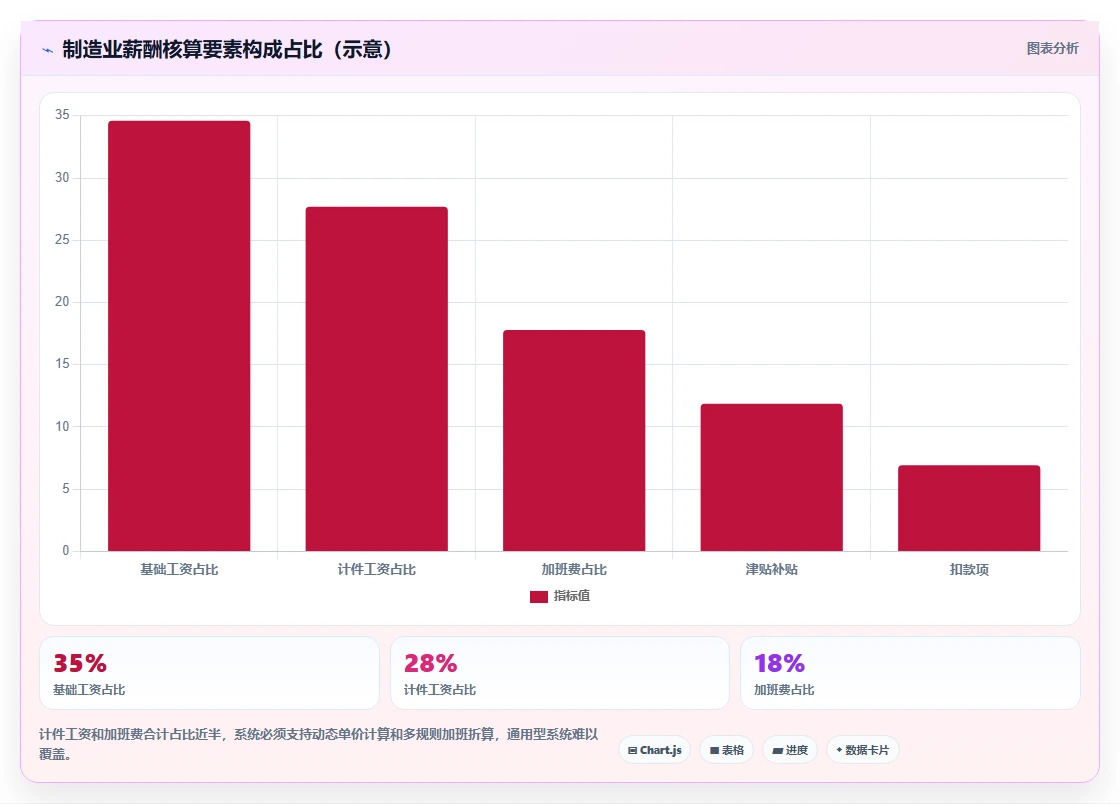Click the 图表分析 label in header
1120x804 pixels.
coord(1052,49)
